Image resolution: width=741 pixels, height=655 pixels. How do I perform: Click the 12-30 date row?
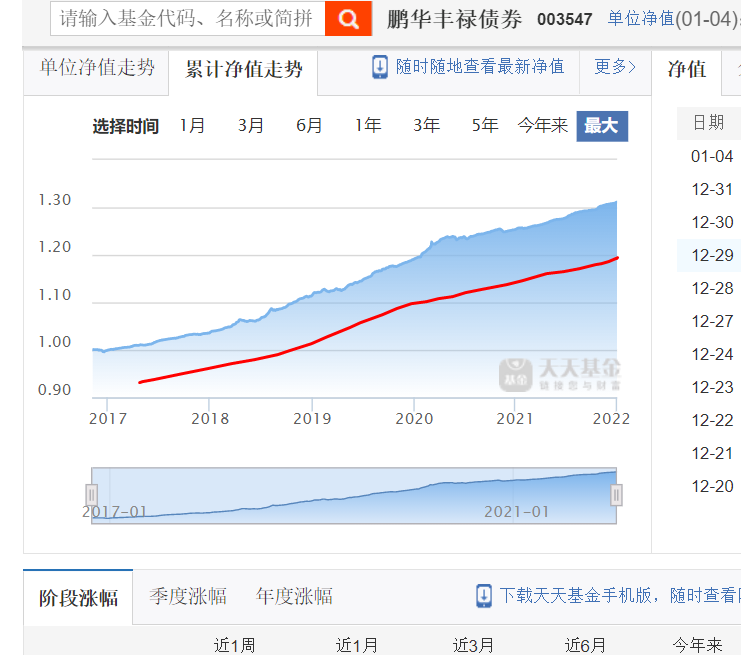[712, 223]
